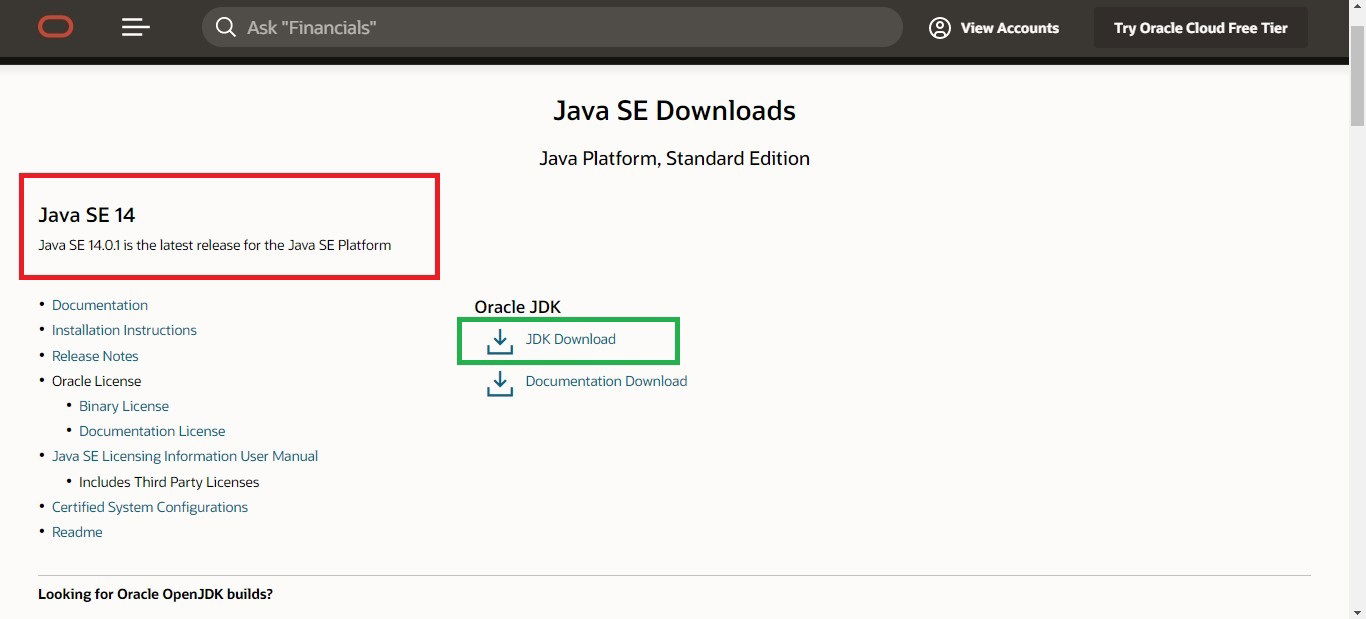Type in the Ask "Financials" search field
The image size is (1366, 619).
point(560,27)
